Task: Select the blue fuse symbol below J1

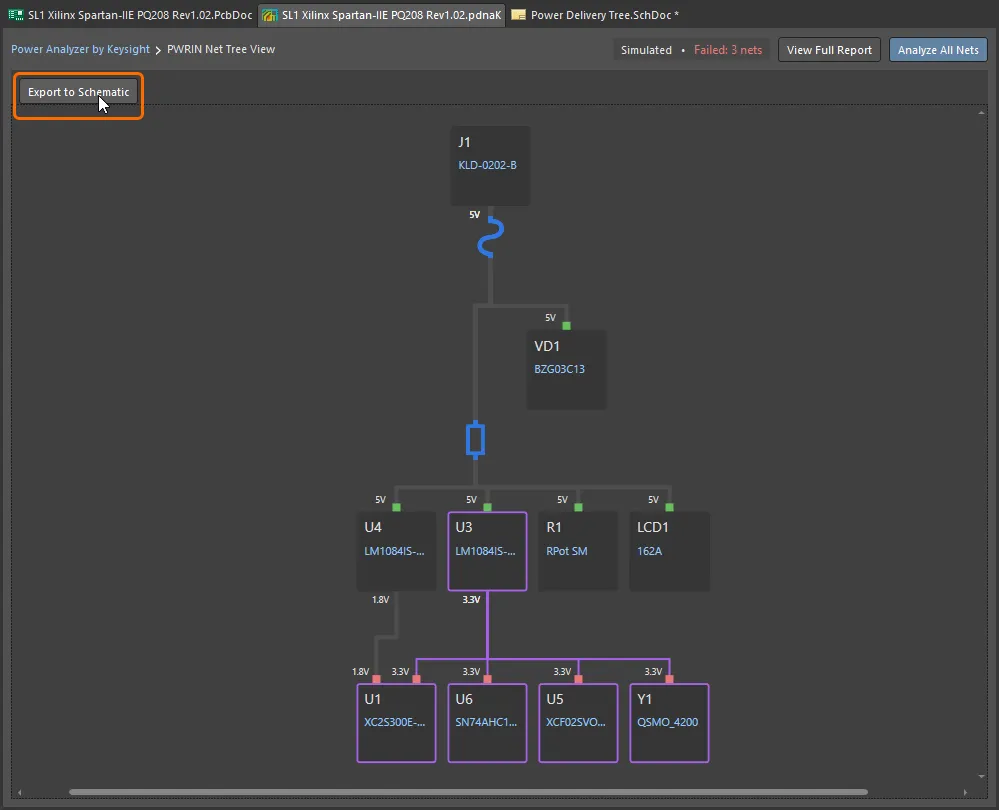Action: click(491, 237)
